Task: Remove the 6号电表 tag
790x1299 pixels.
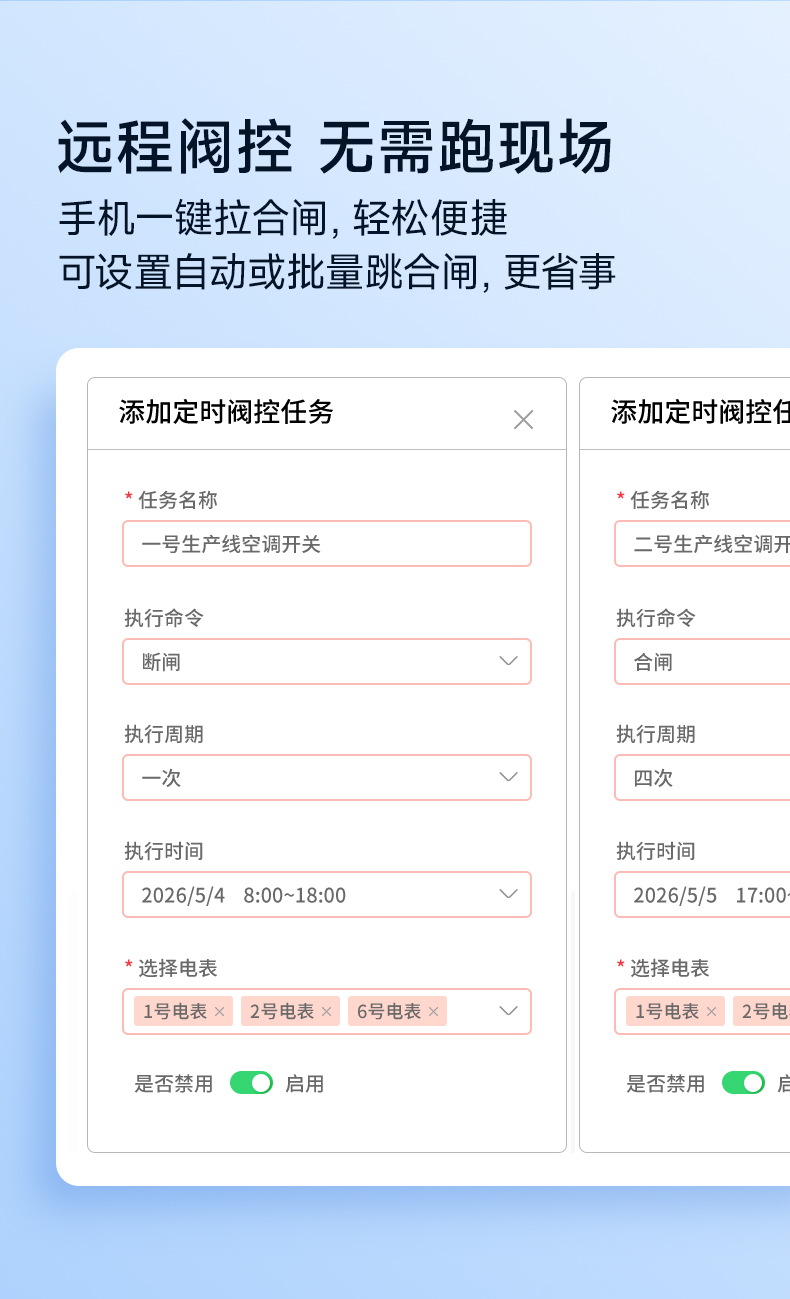Action: coord(433,1012)
